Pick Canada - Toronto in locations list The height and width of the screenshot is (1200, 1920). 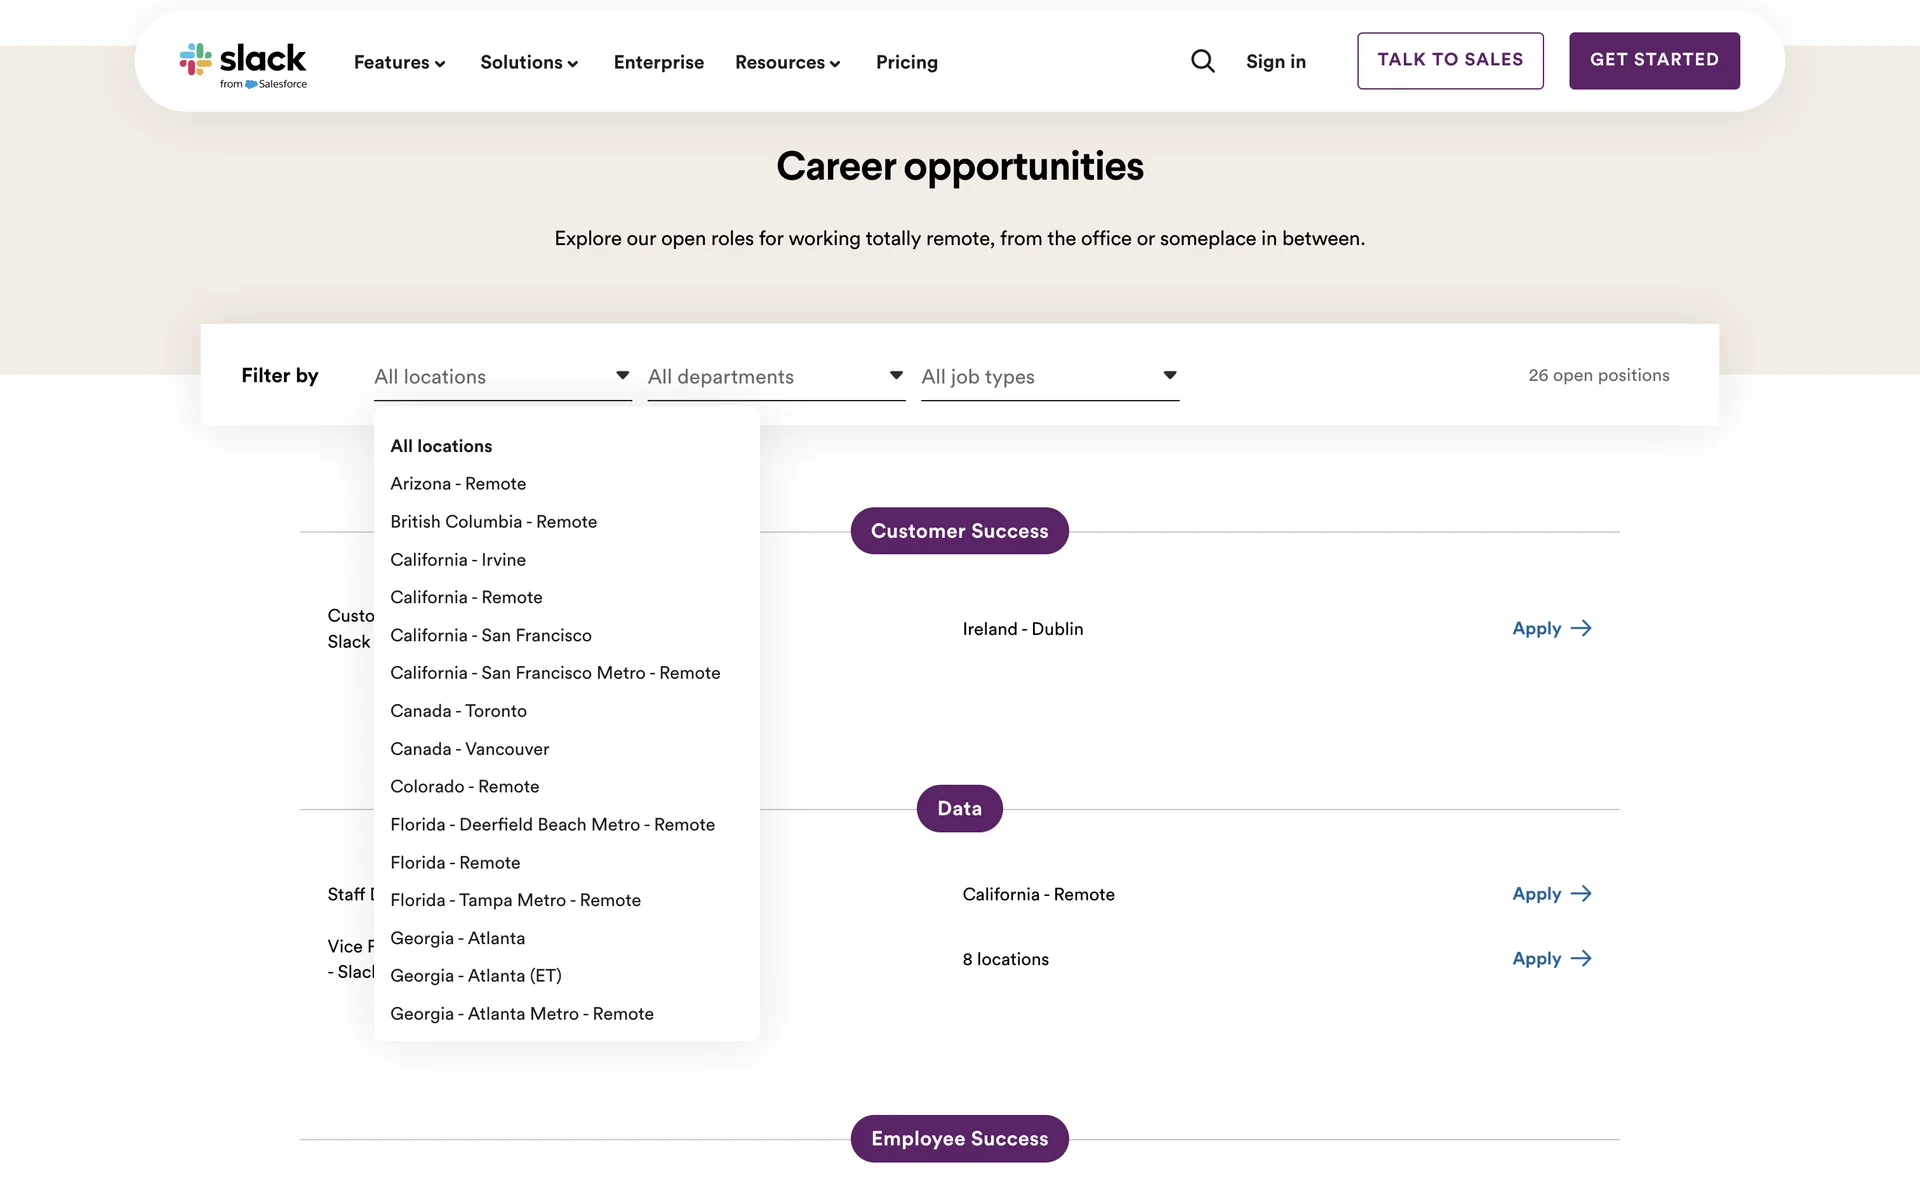coord(459,711)
